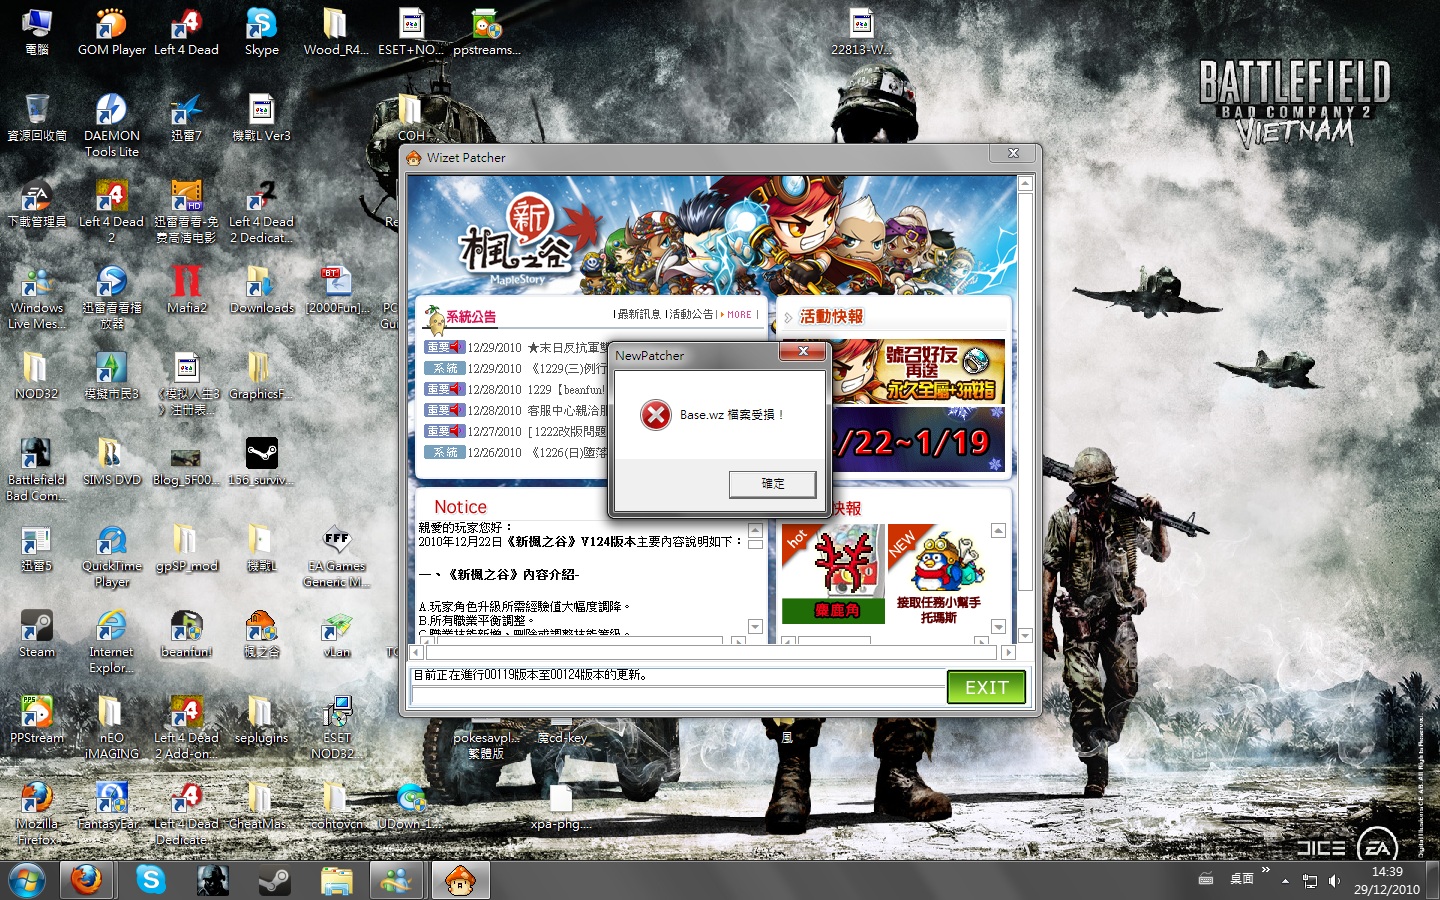Select the 156_surviv... Steam file icon
The image size is (1440, 900).
[x=261, y=462]
